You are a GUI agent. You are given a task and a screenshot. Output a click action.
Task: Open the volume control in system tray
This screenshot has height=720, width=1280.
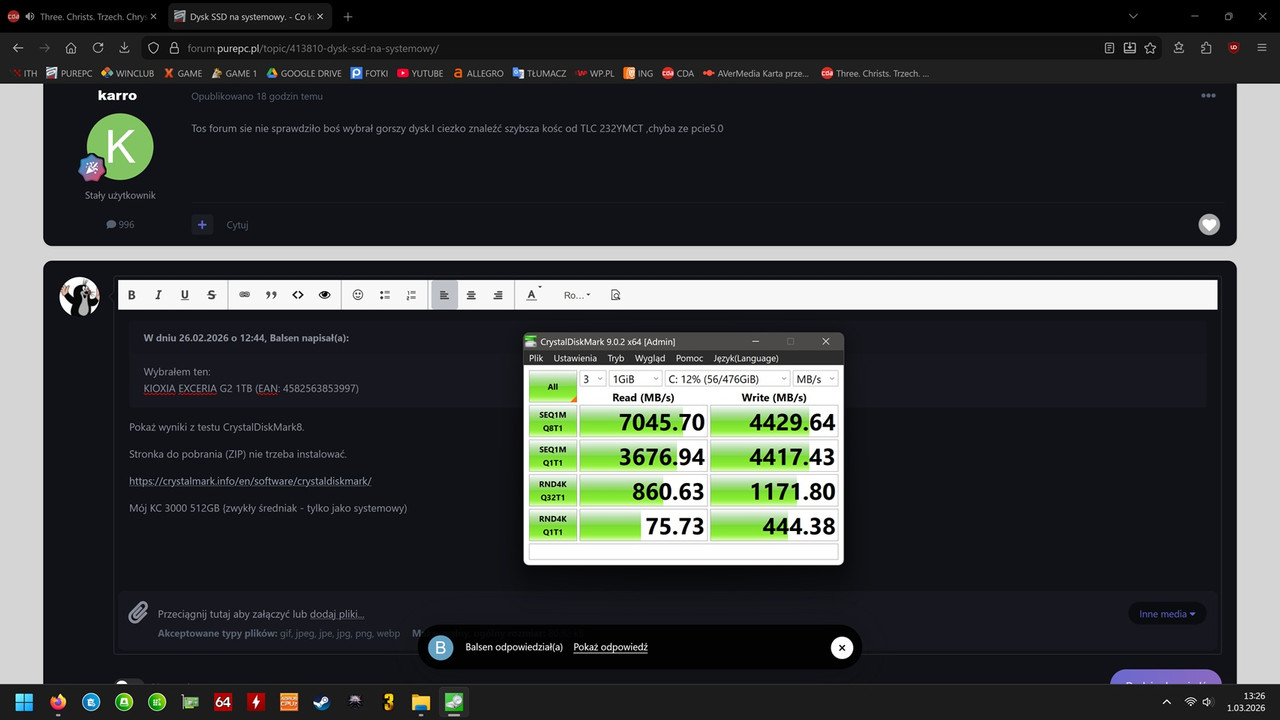tap(1207, 702)
